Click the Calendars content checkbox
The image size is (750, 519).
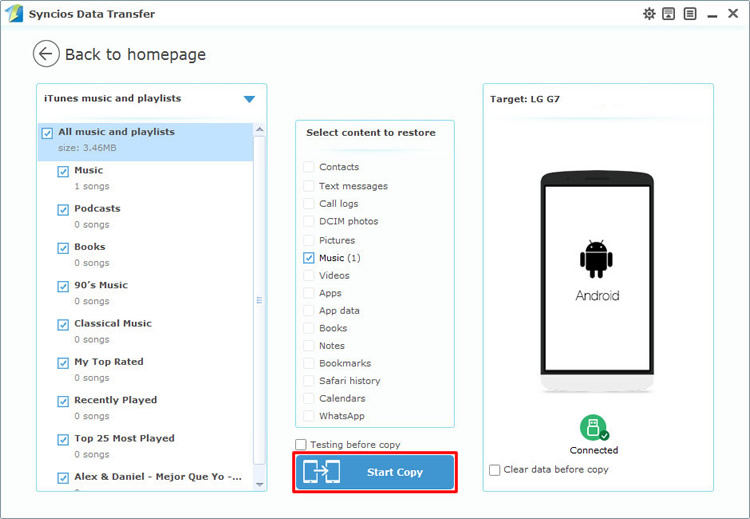point(309,398)
